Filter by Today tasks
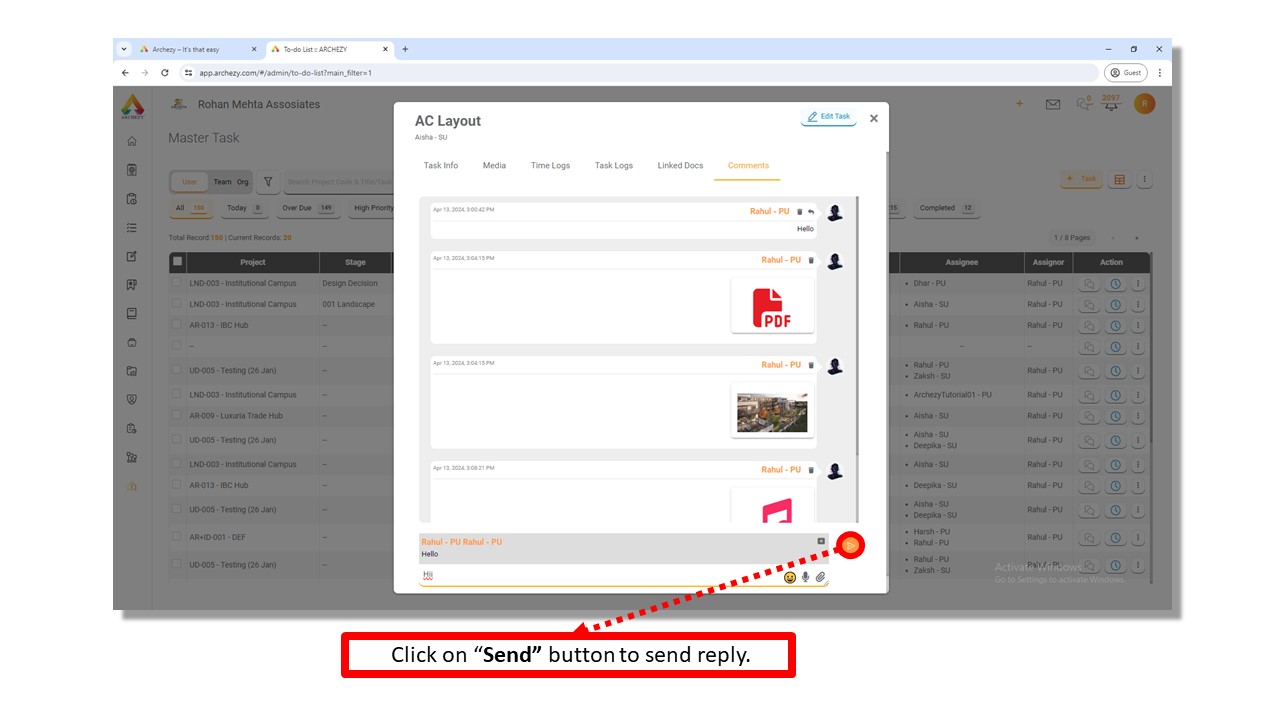This screenshot has width=1280, height=720. point(243,208)
